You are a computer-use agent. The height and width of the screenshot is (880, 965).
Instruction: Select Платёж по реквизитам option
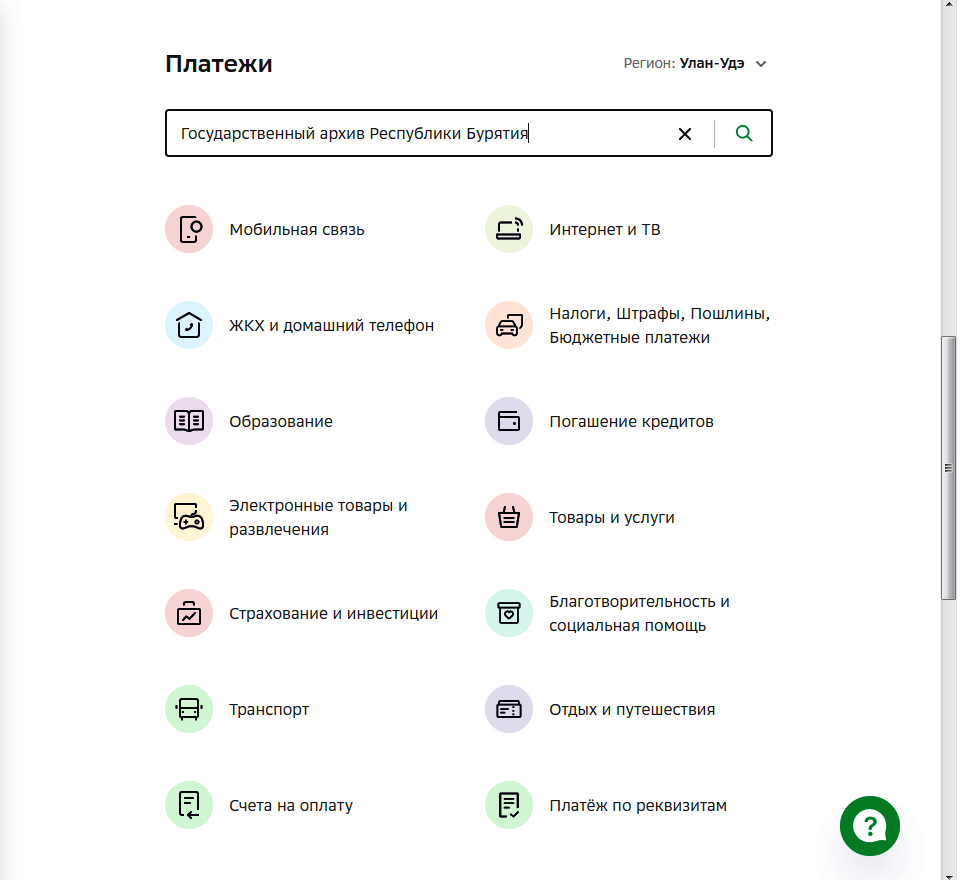point(637,806)
